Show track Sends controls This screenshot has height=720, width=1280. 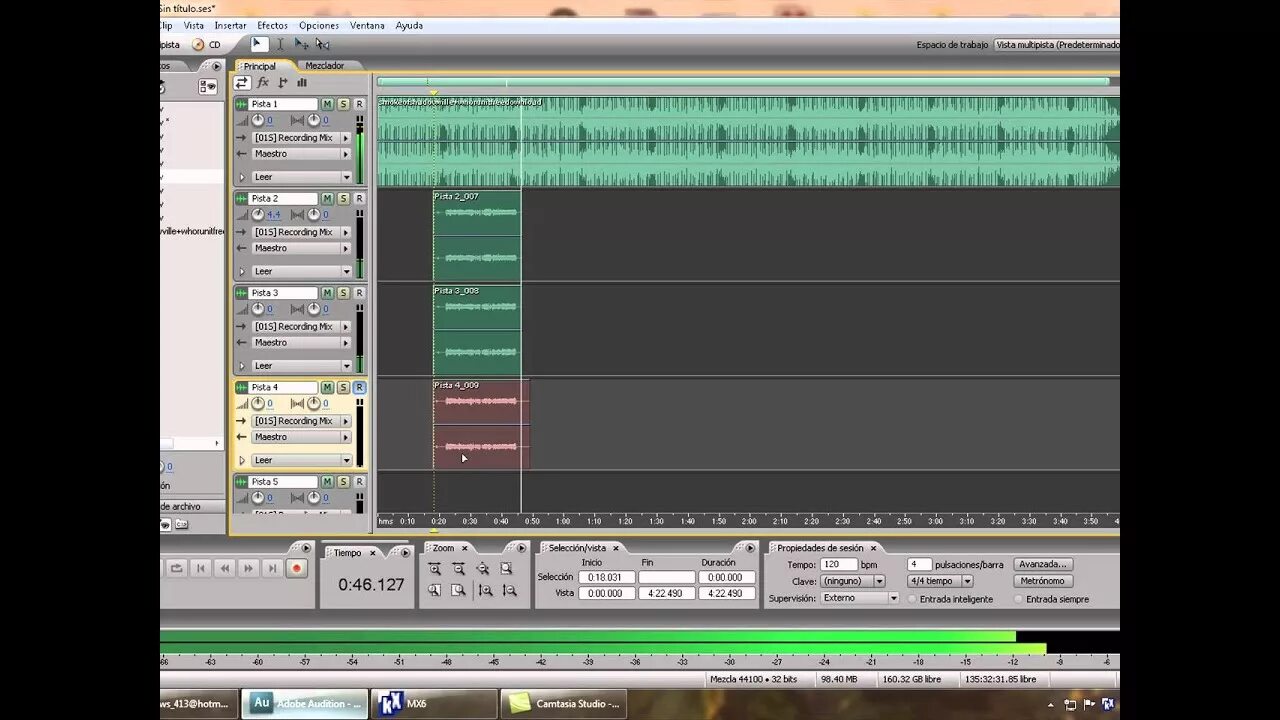[x=283, y=83]
